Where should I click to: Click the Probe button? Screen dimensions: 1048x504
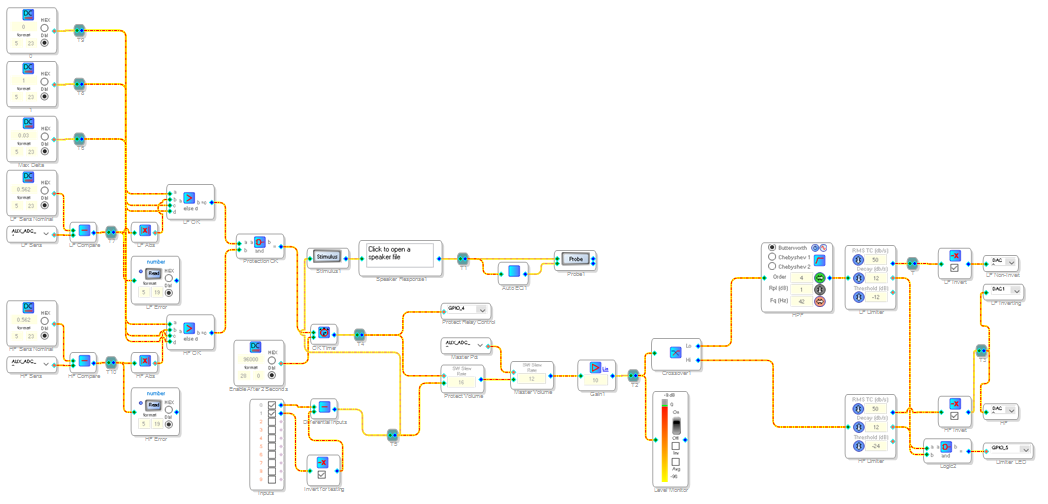(574, 258)
